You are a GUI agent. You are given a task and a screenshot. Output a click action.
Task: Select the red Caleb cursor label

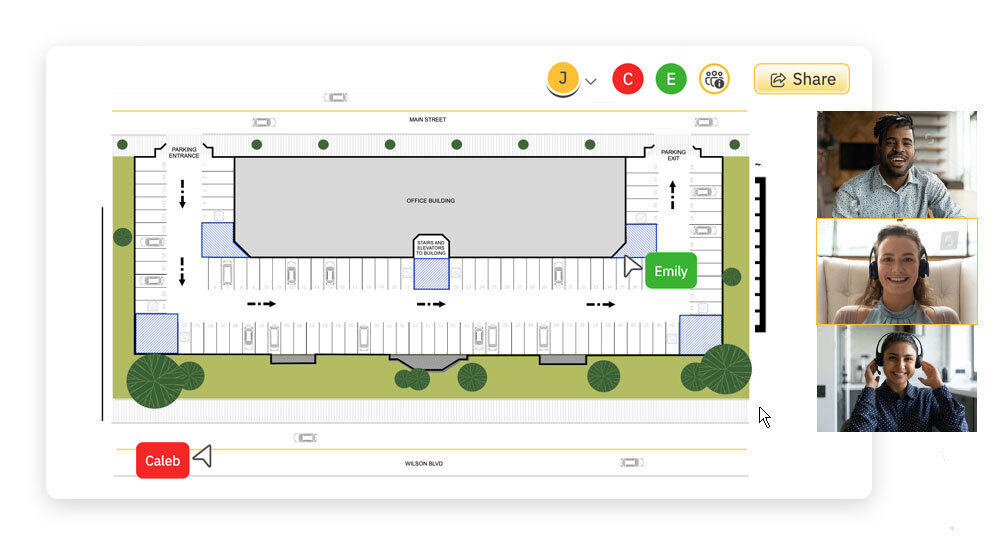click(x=163, y=461)
